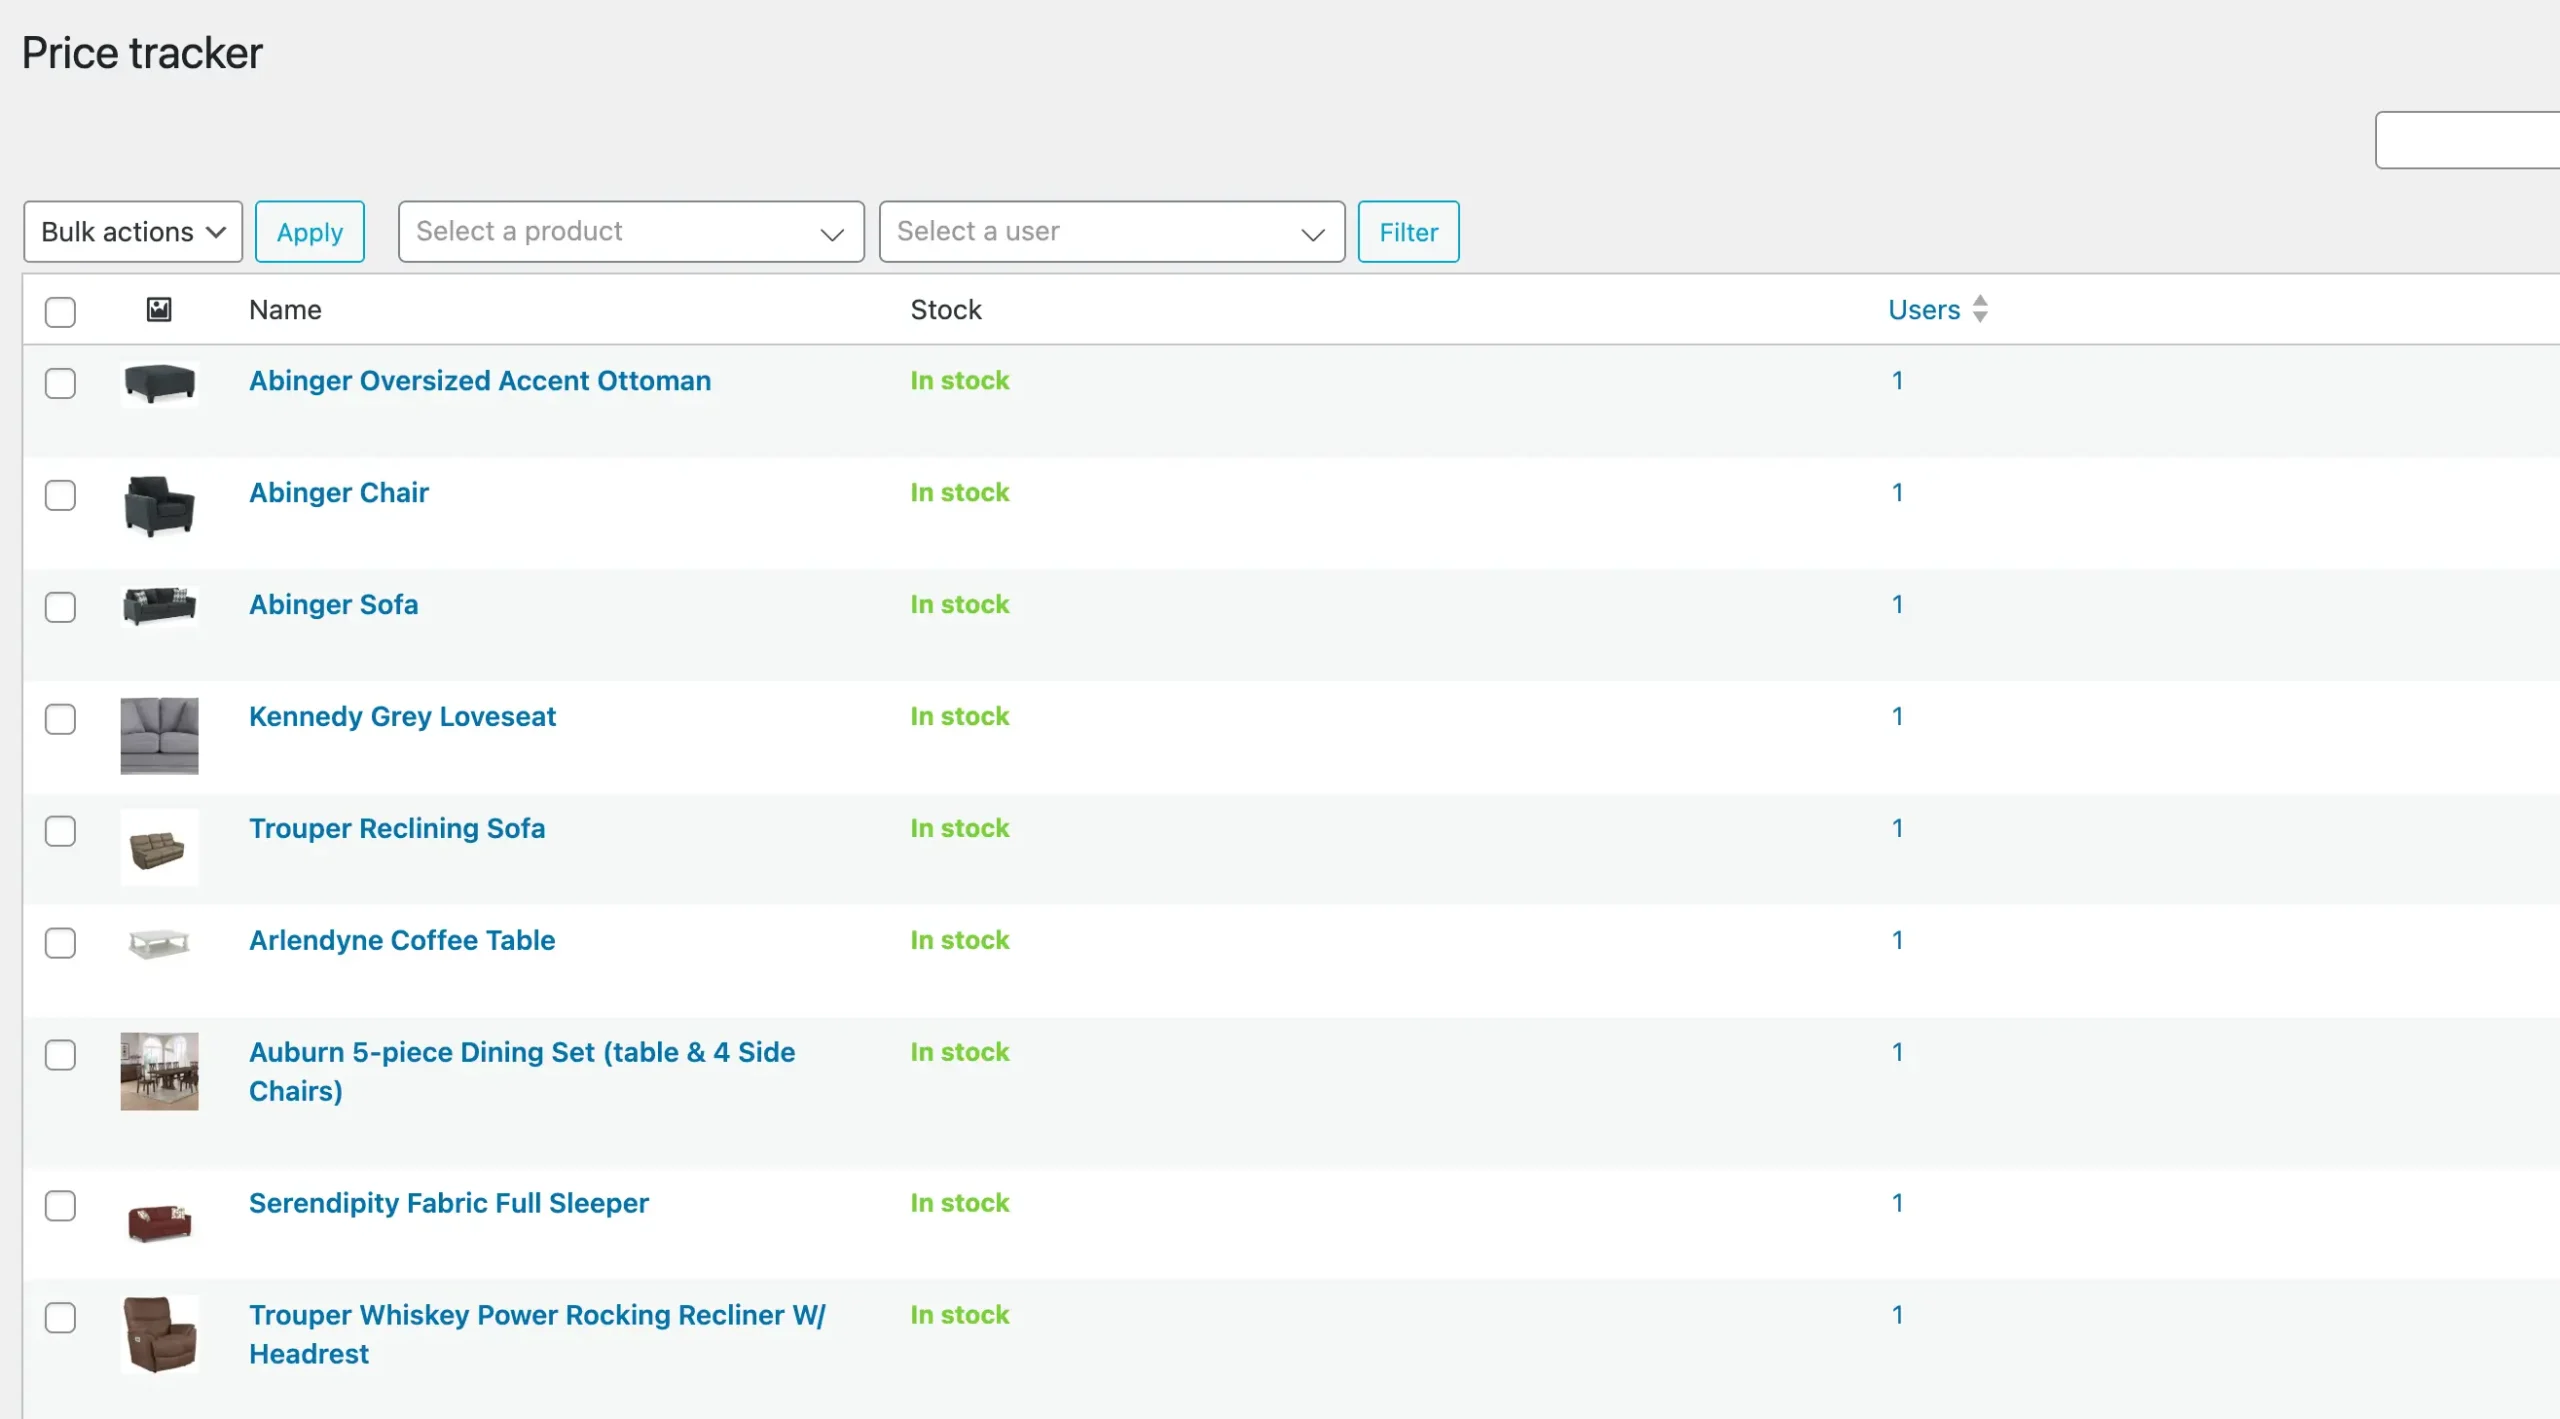The width and height of the screenshot is (2560, 1419).
Task: Open the Abinger Oversized Accent Ottoman product
Action: 479,381
